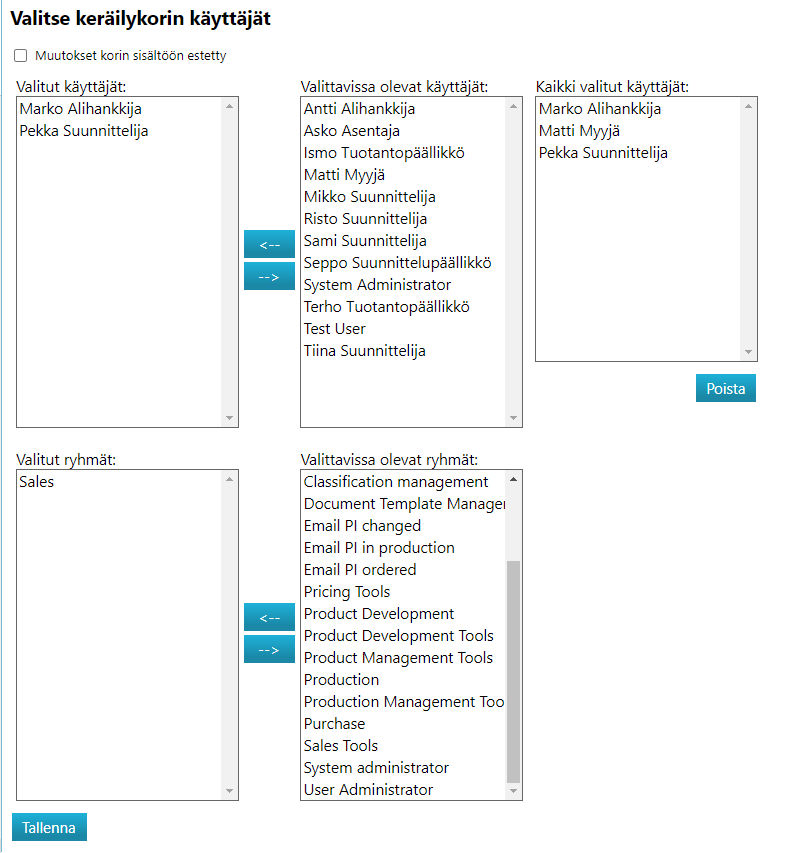
Task: Select User Administrator from available groups
Action: coord(368,790)
